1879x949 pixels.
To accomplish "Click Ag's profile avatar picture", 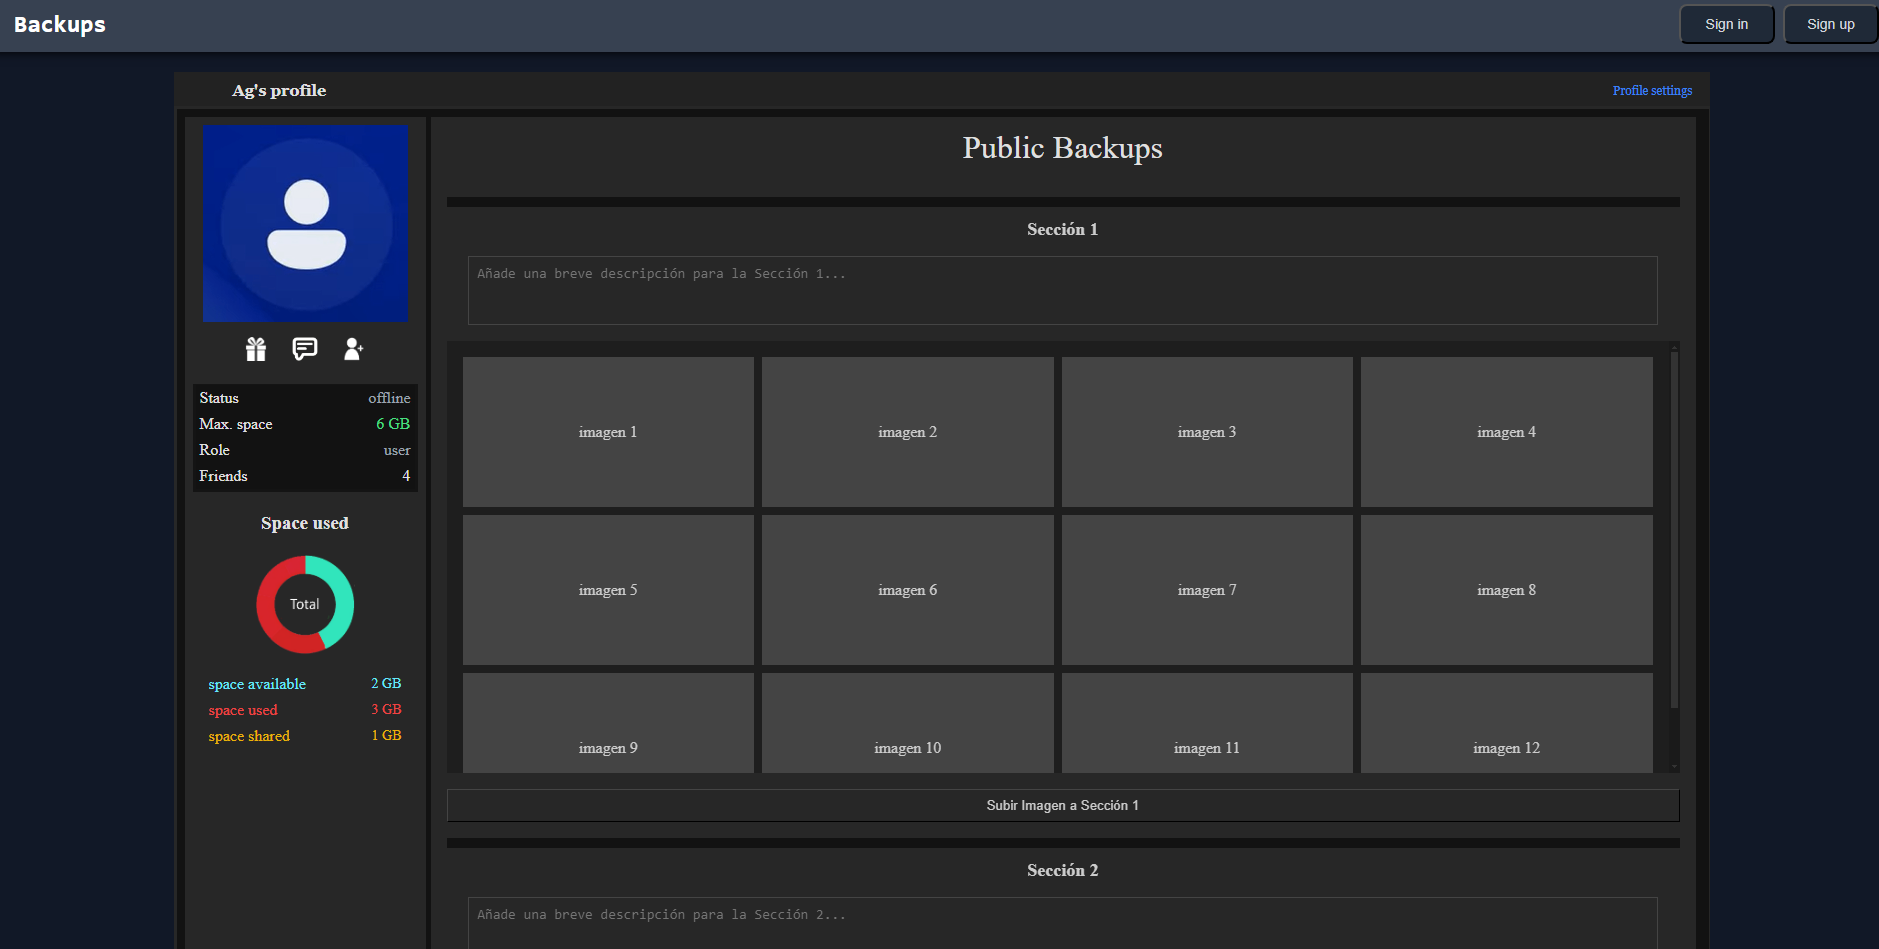I will [305, 223].
